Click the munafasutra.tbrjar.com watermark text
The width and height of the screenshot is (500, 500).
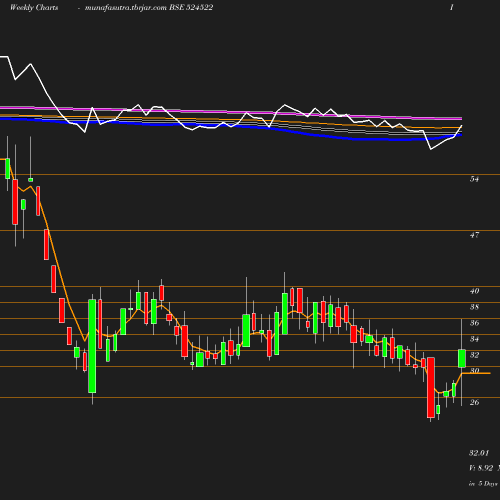point(126,8)
